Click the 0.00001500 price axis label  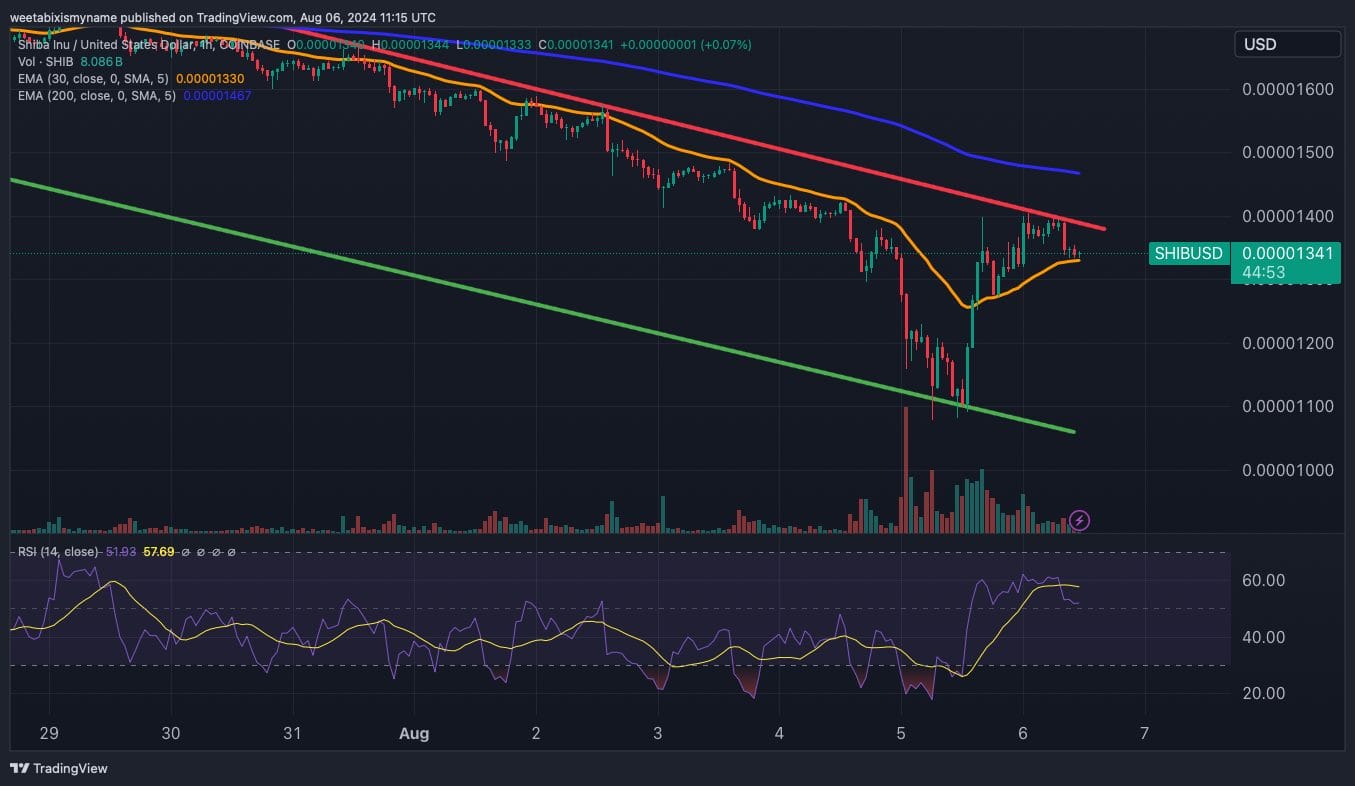click(x=1288, y=152)
